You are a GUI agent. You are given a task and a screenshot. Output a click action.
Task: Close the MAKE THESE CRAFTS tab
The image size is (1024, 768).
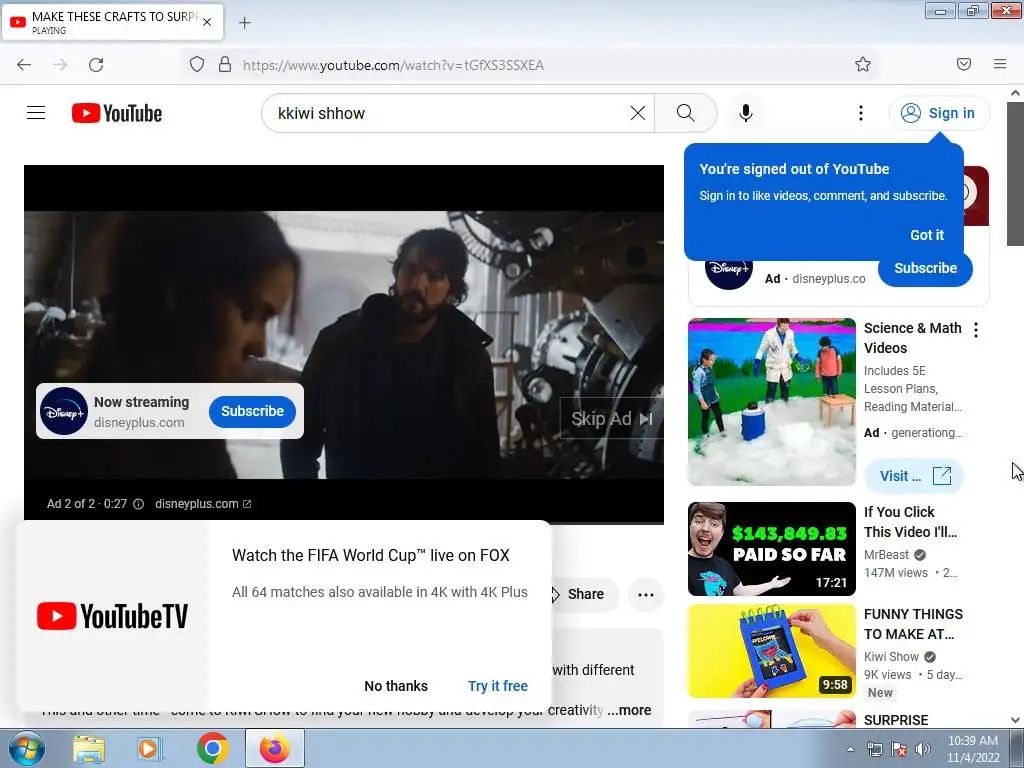pyautogui.click(x=207, y=22)
